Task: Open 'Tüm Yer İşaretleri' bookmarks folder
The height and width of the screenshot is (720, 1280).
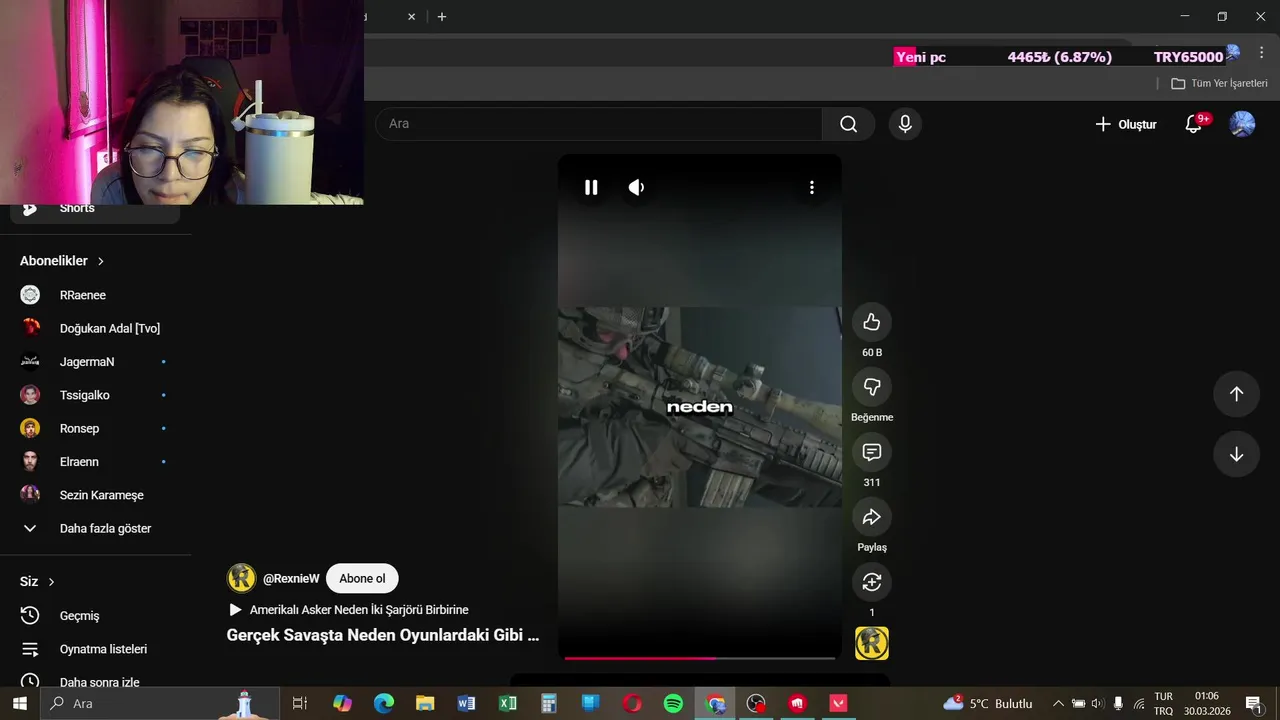Action: click(x=1219, y=83)
